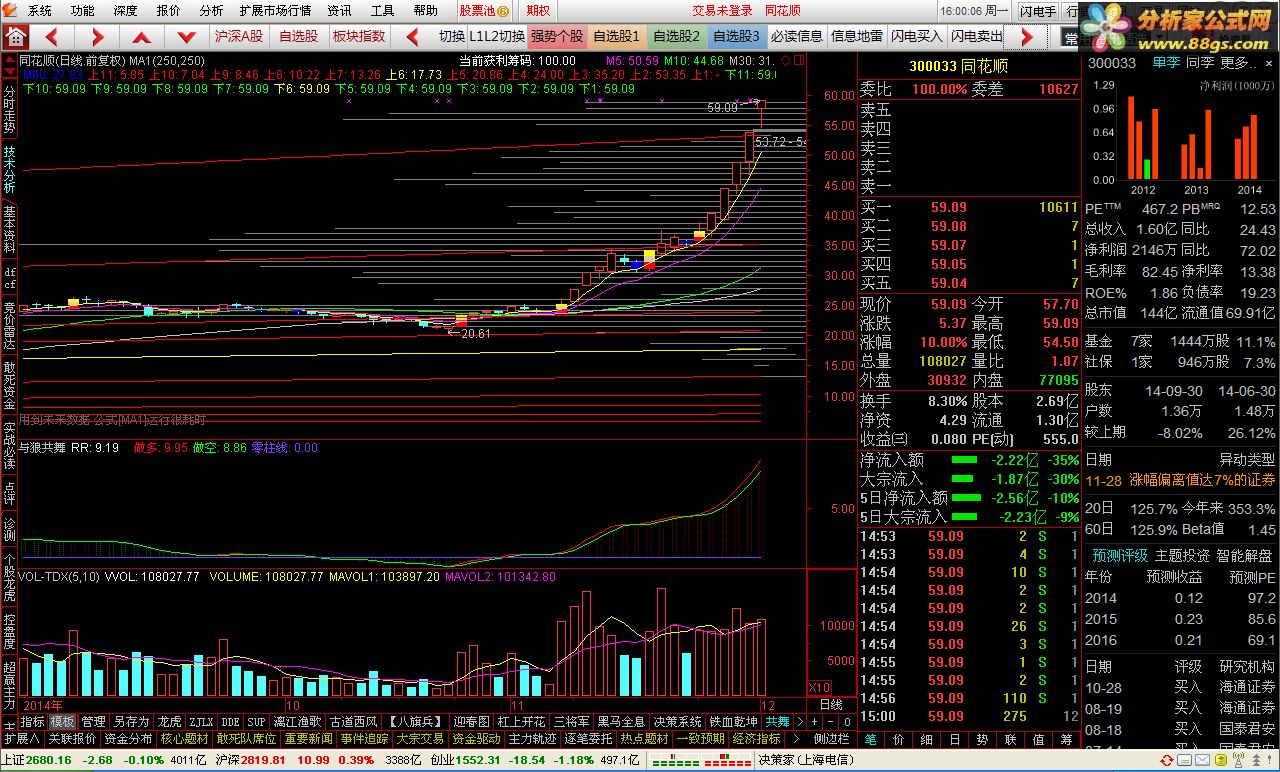Select the 模板 indicator tab
Screen dimensions: 1280x772
(62, 721)
